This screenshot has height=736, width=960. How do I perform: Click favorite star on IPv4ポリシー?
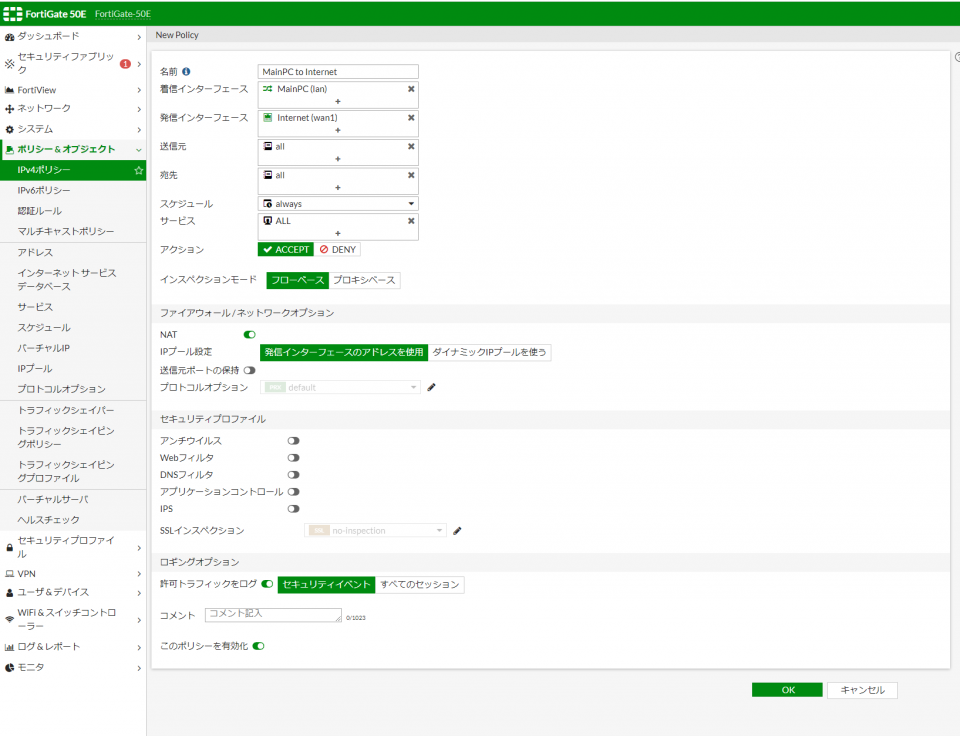point(138,170)
